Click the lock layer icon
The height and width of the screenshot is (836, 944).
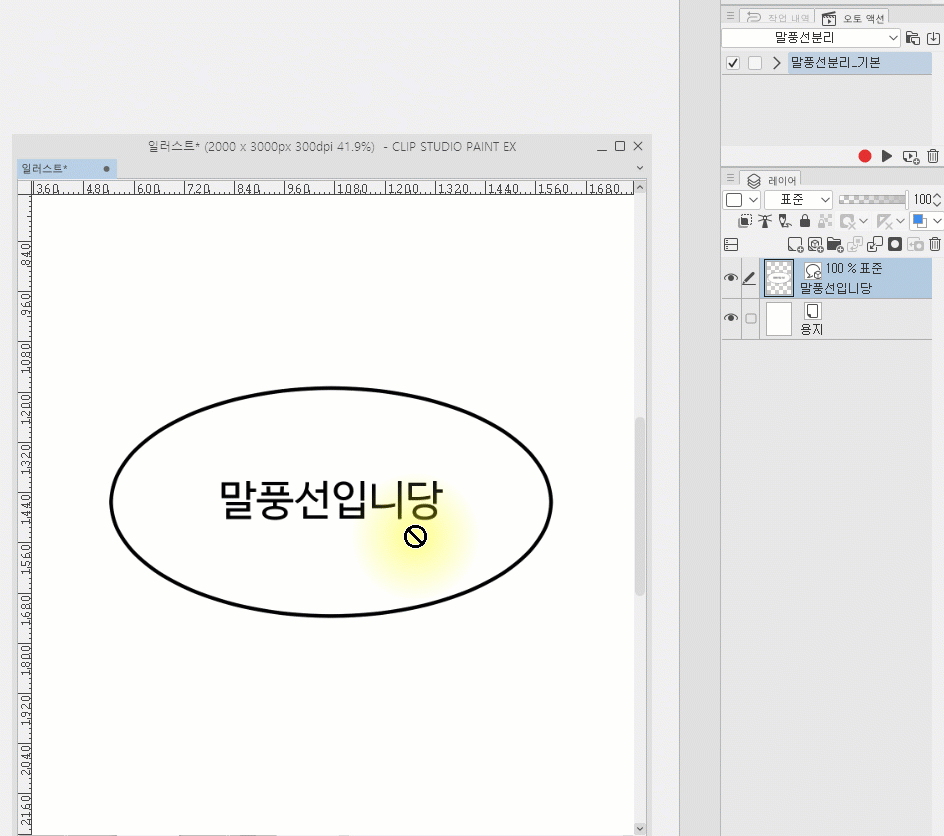[805, 221]
